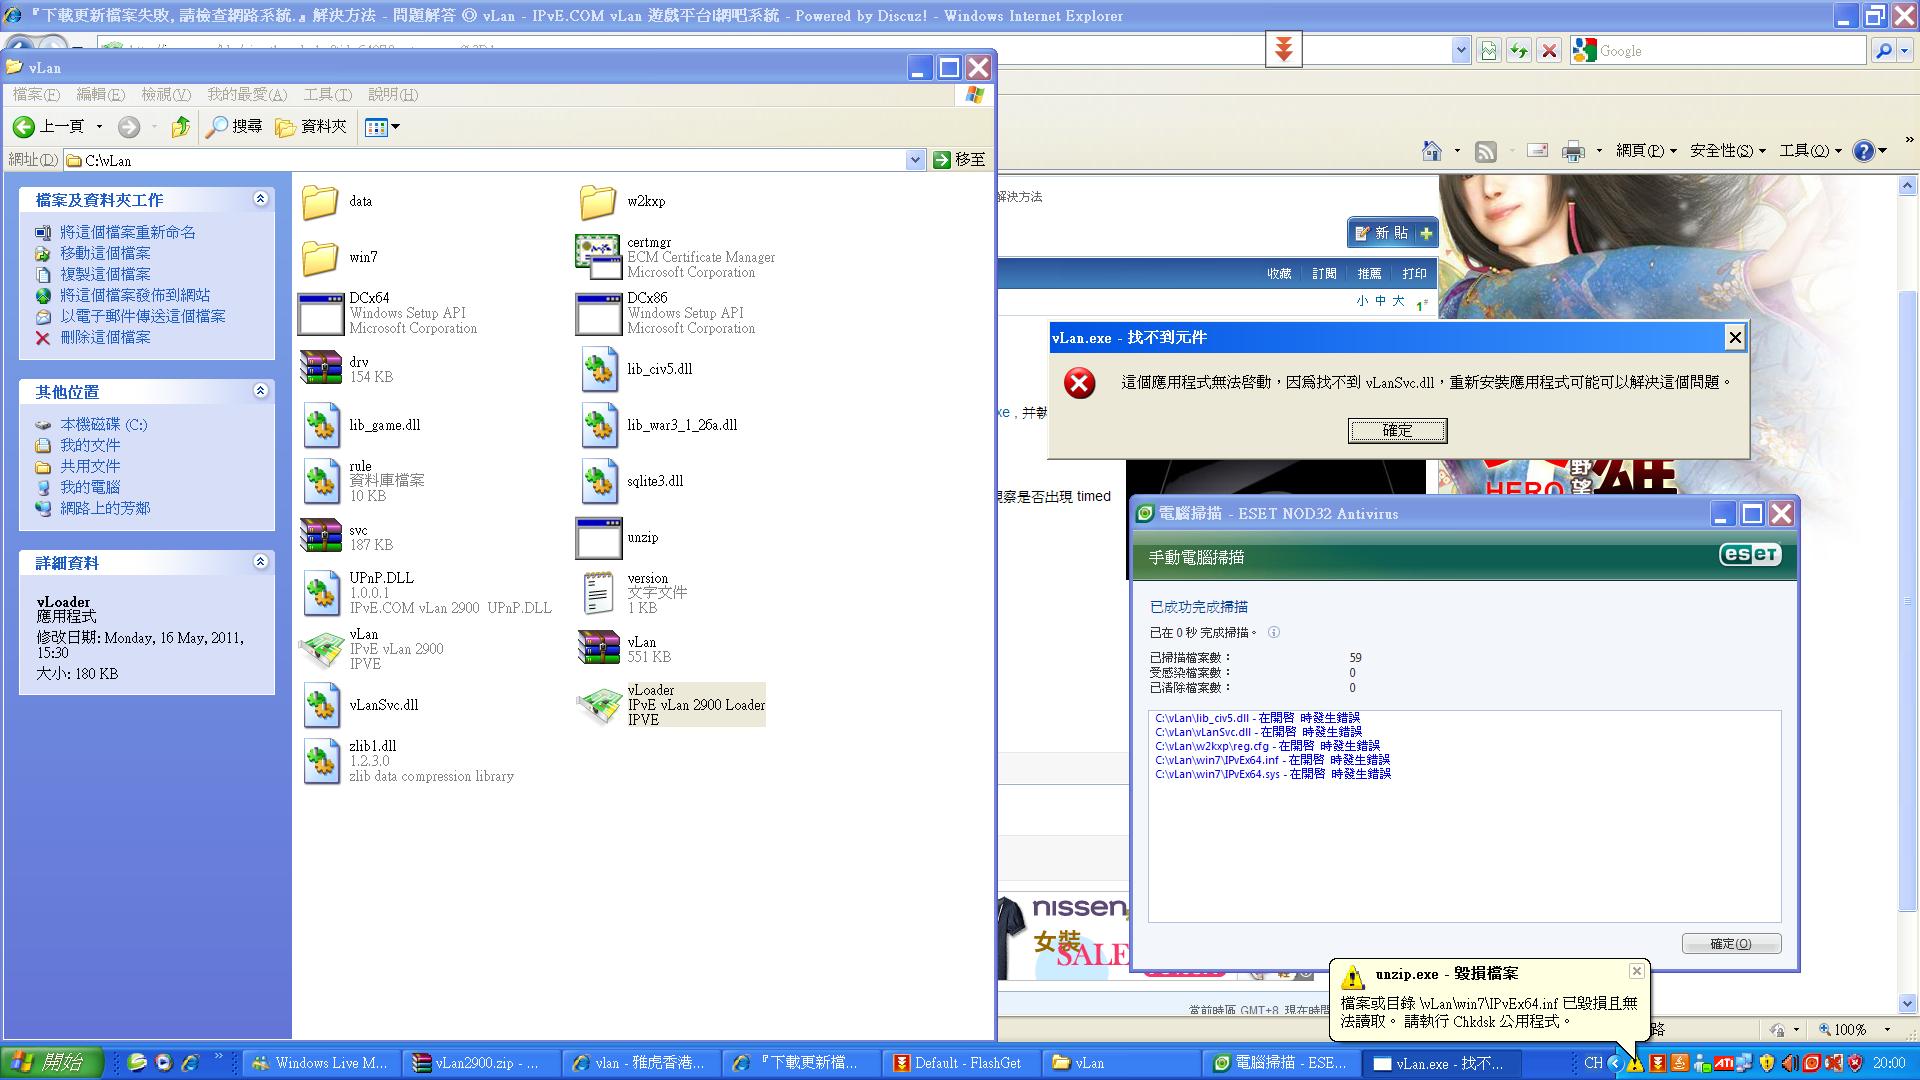Select the vLanSvc.dll file icon

pyautogui.click(x=322, y=705)
